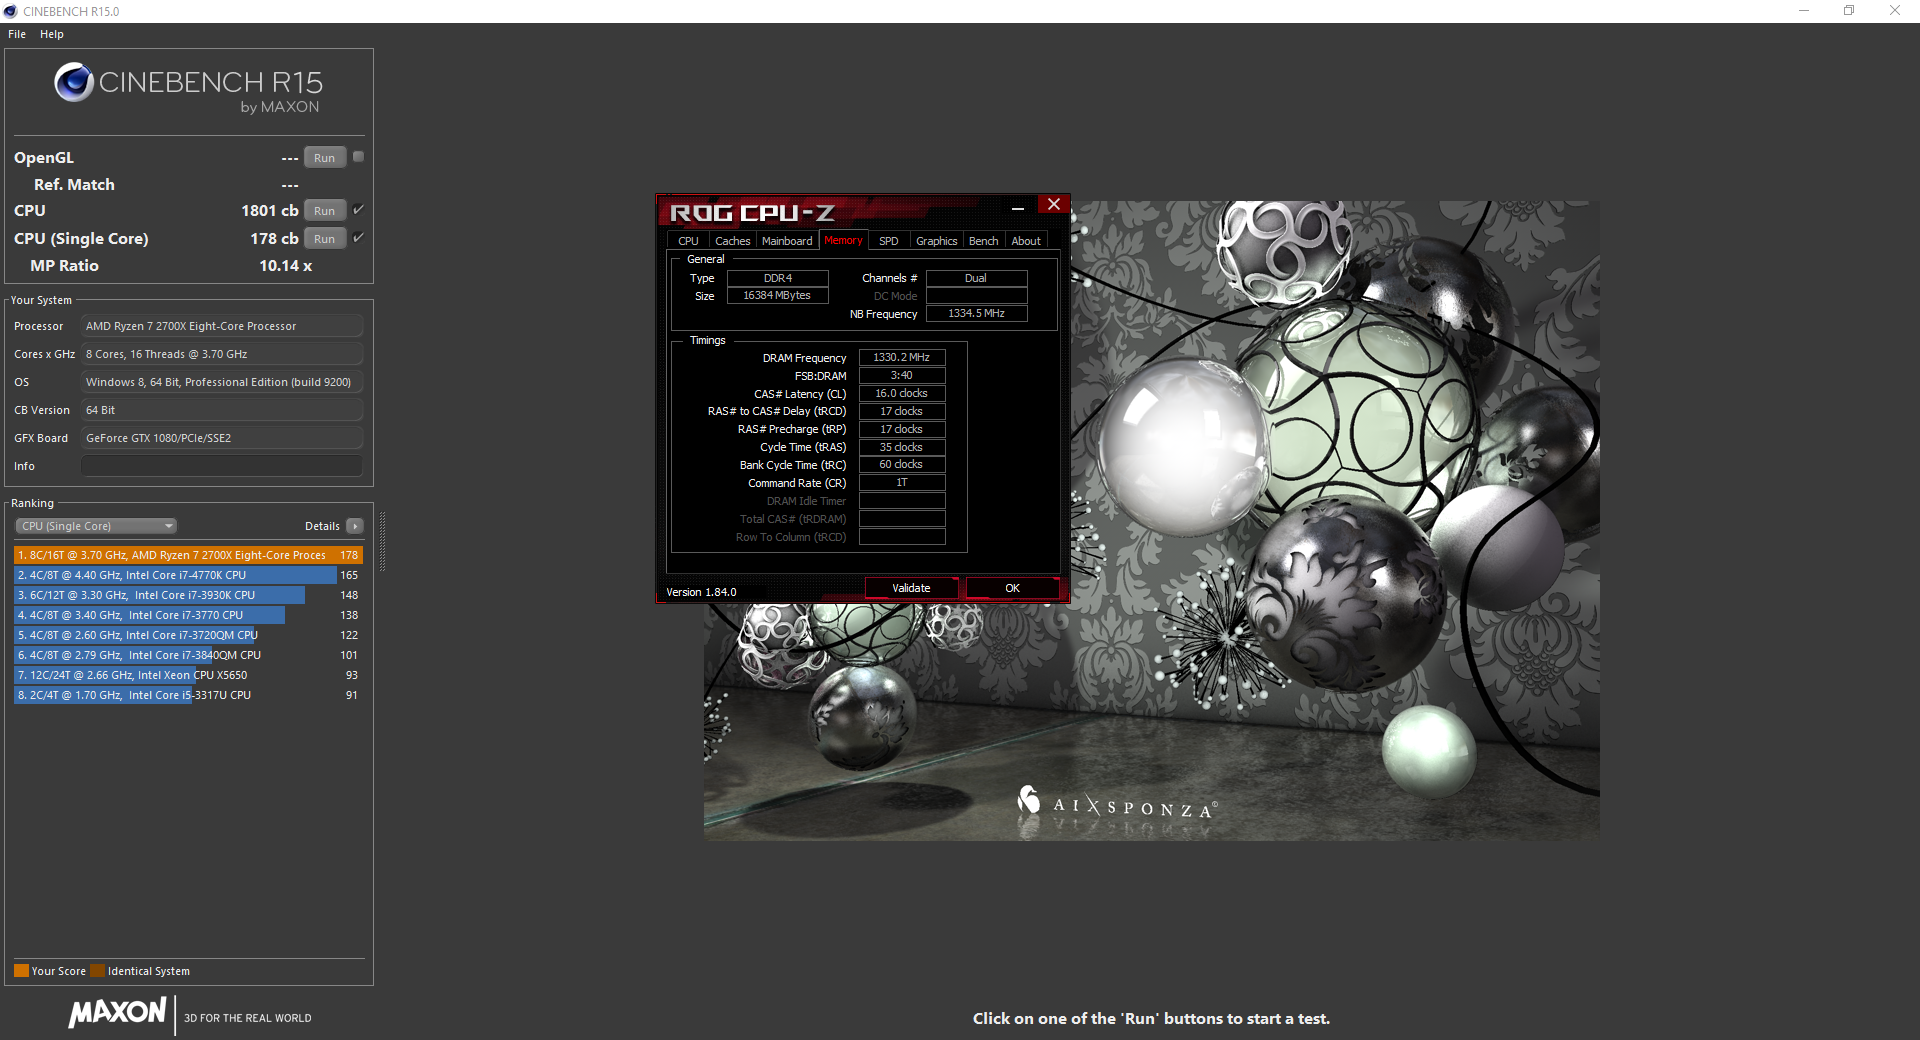
Task: Select ranking row 'AMD Ryzen 7 2700X'
Action: (188, 555)
